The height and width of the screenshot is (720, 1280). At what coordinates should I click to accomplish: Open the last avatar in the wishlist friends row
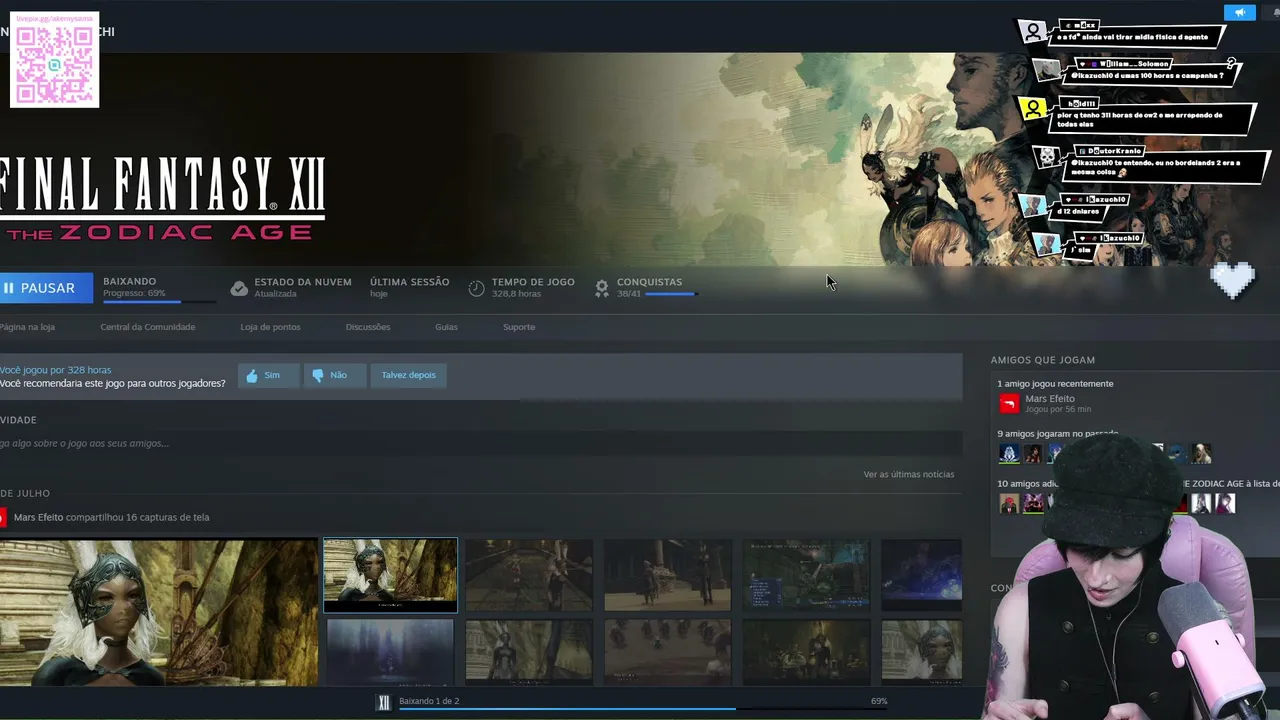pyautogui.click(x=1225, y=503)
